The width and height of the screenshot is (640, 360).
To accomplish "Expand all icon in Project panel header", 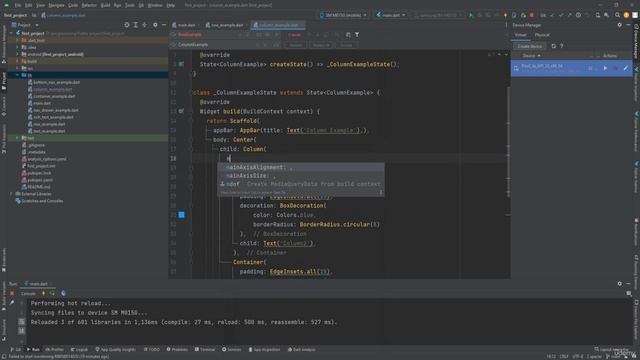I will point(136,25).
